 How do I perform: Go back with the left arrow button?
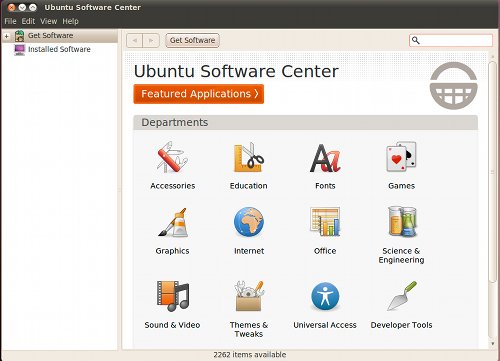point(135,40)
